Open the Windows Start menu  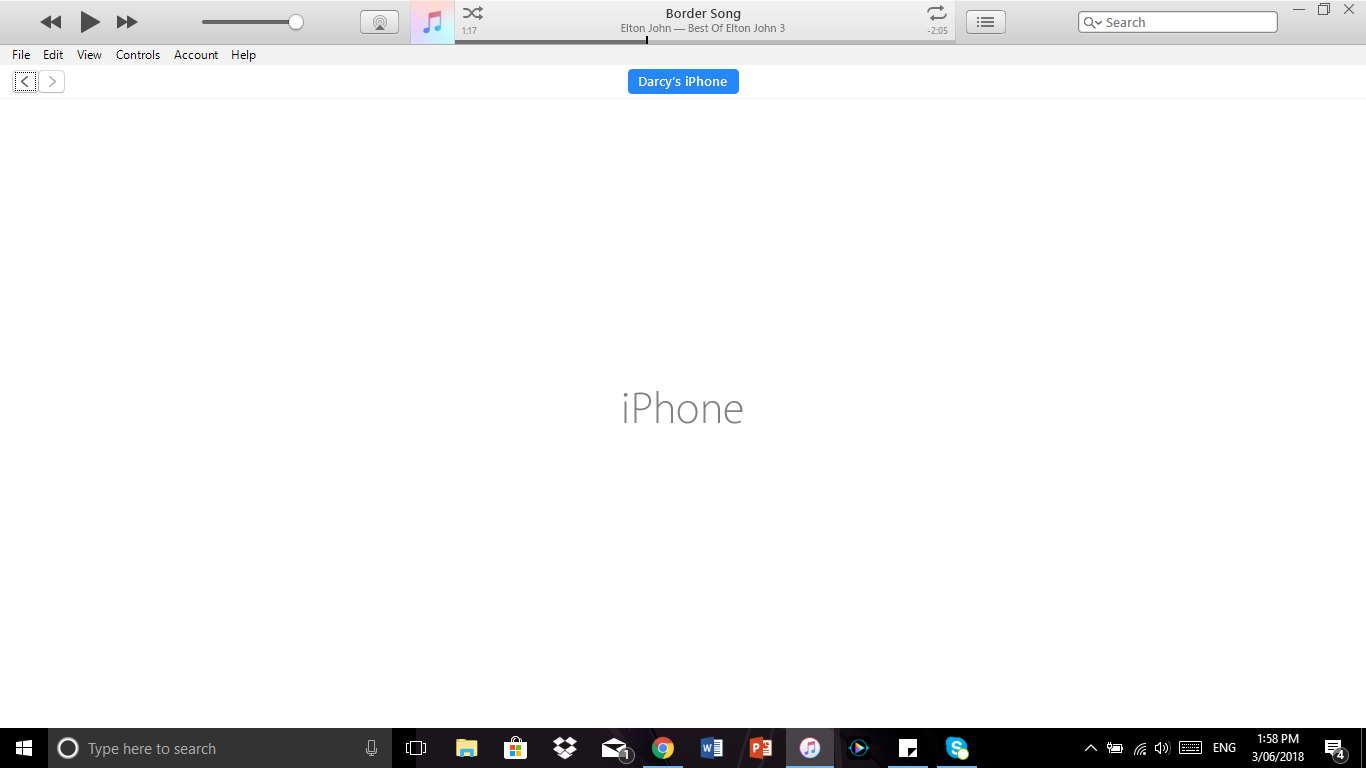click(x=24, y=748)
